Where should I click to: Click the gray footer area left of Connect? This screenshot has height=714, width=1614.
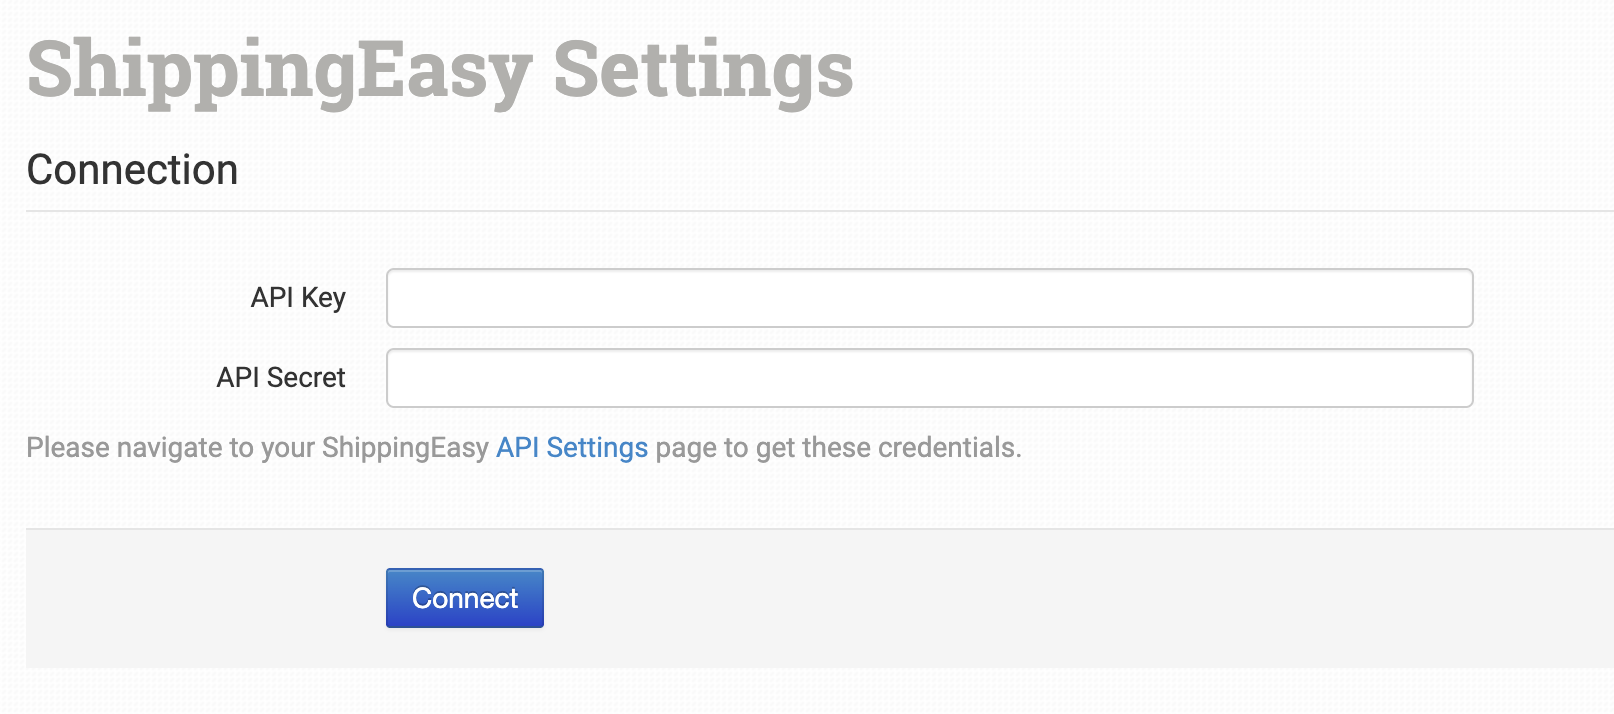[200, 598]
